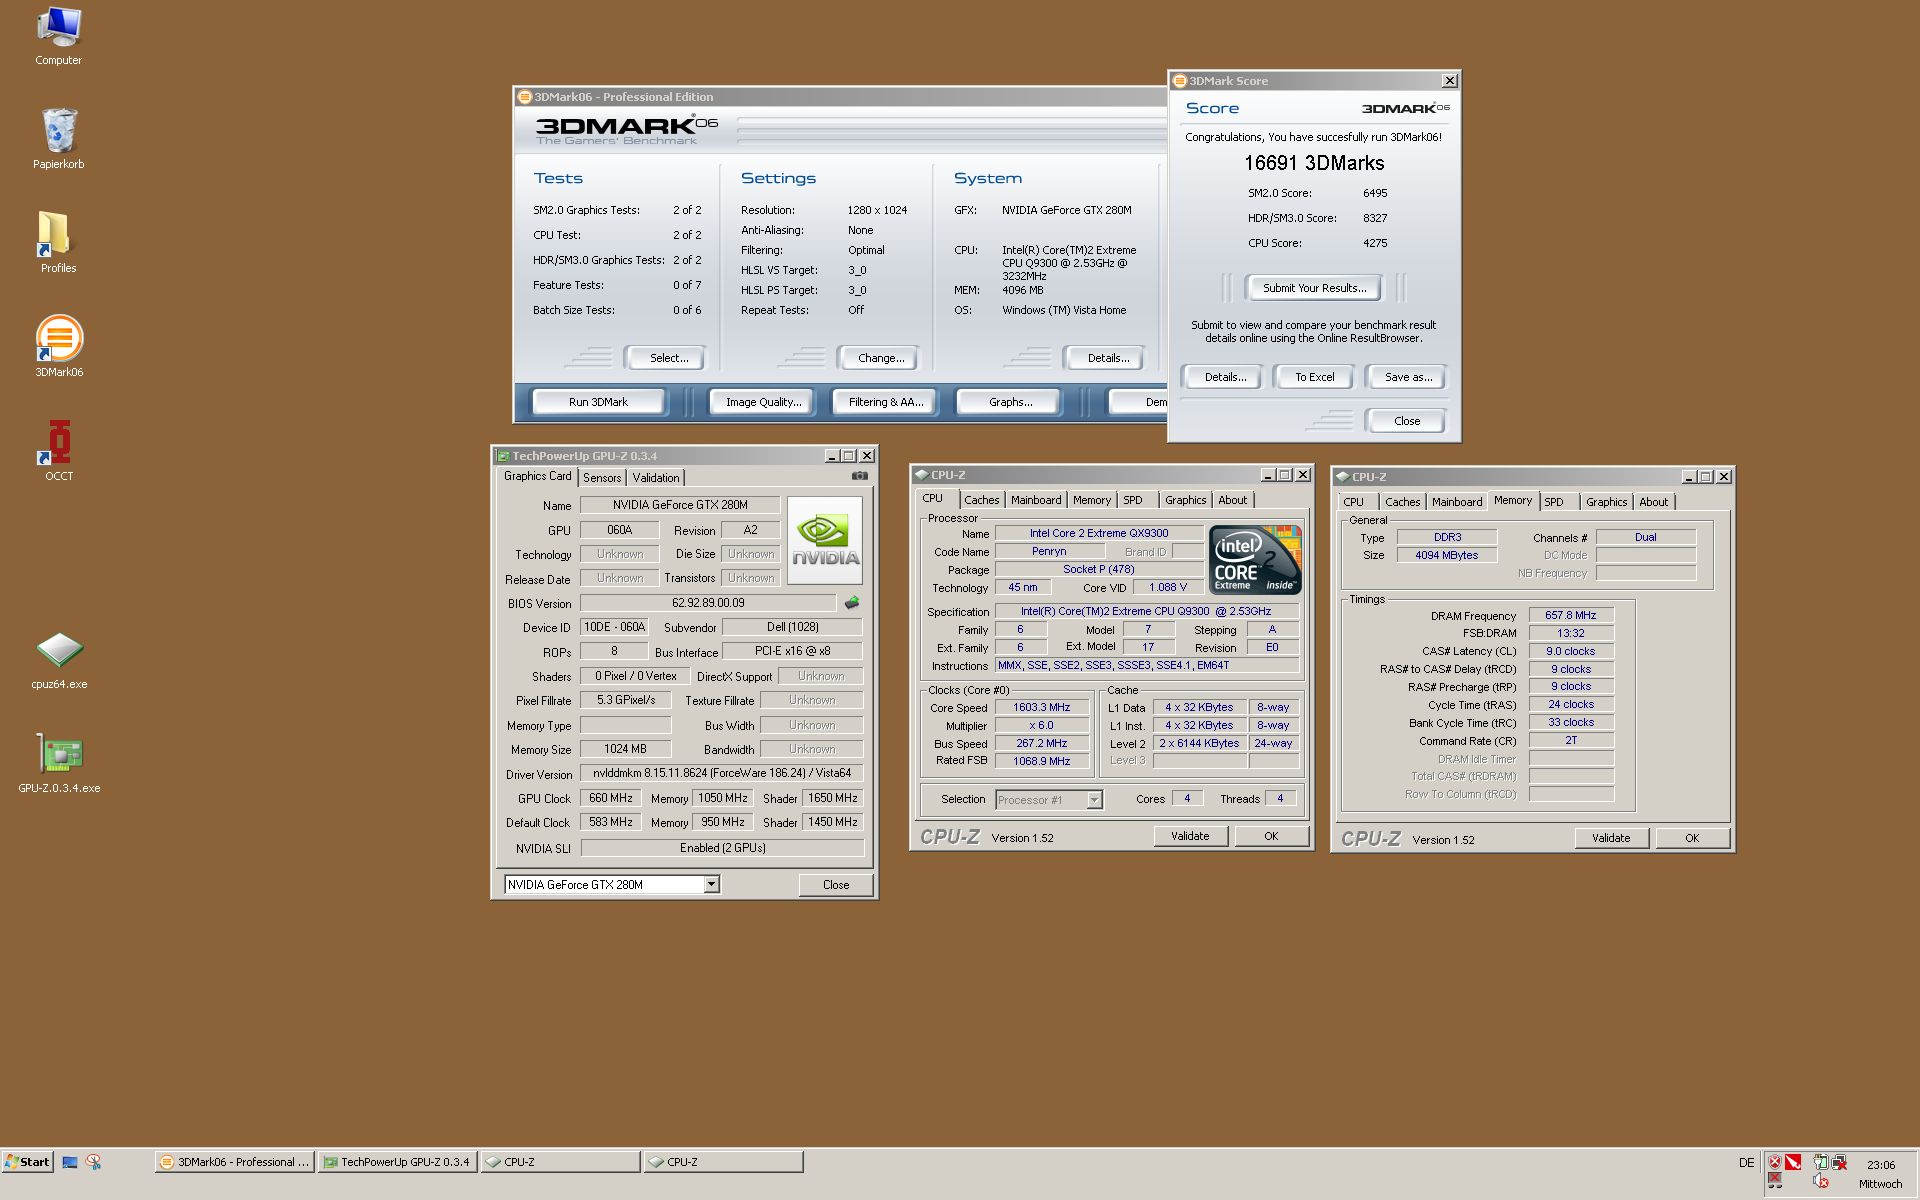The width and height of the screenshot is (1920, 1200).
Task: Select the Graphics Card tab in GPU-Z
Action: click(x=538, y=476)
